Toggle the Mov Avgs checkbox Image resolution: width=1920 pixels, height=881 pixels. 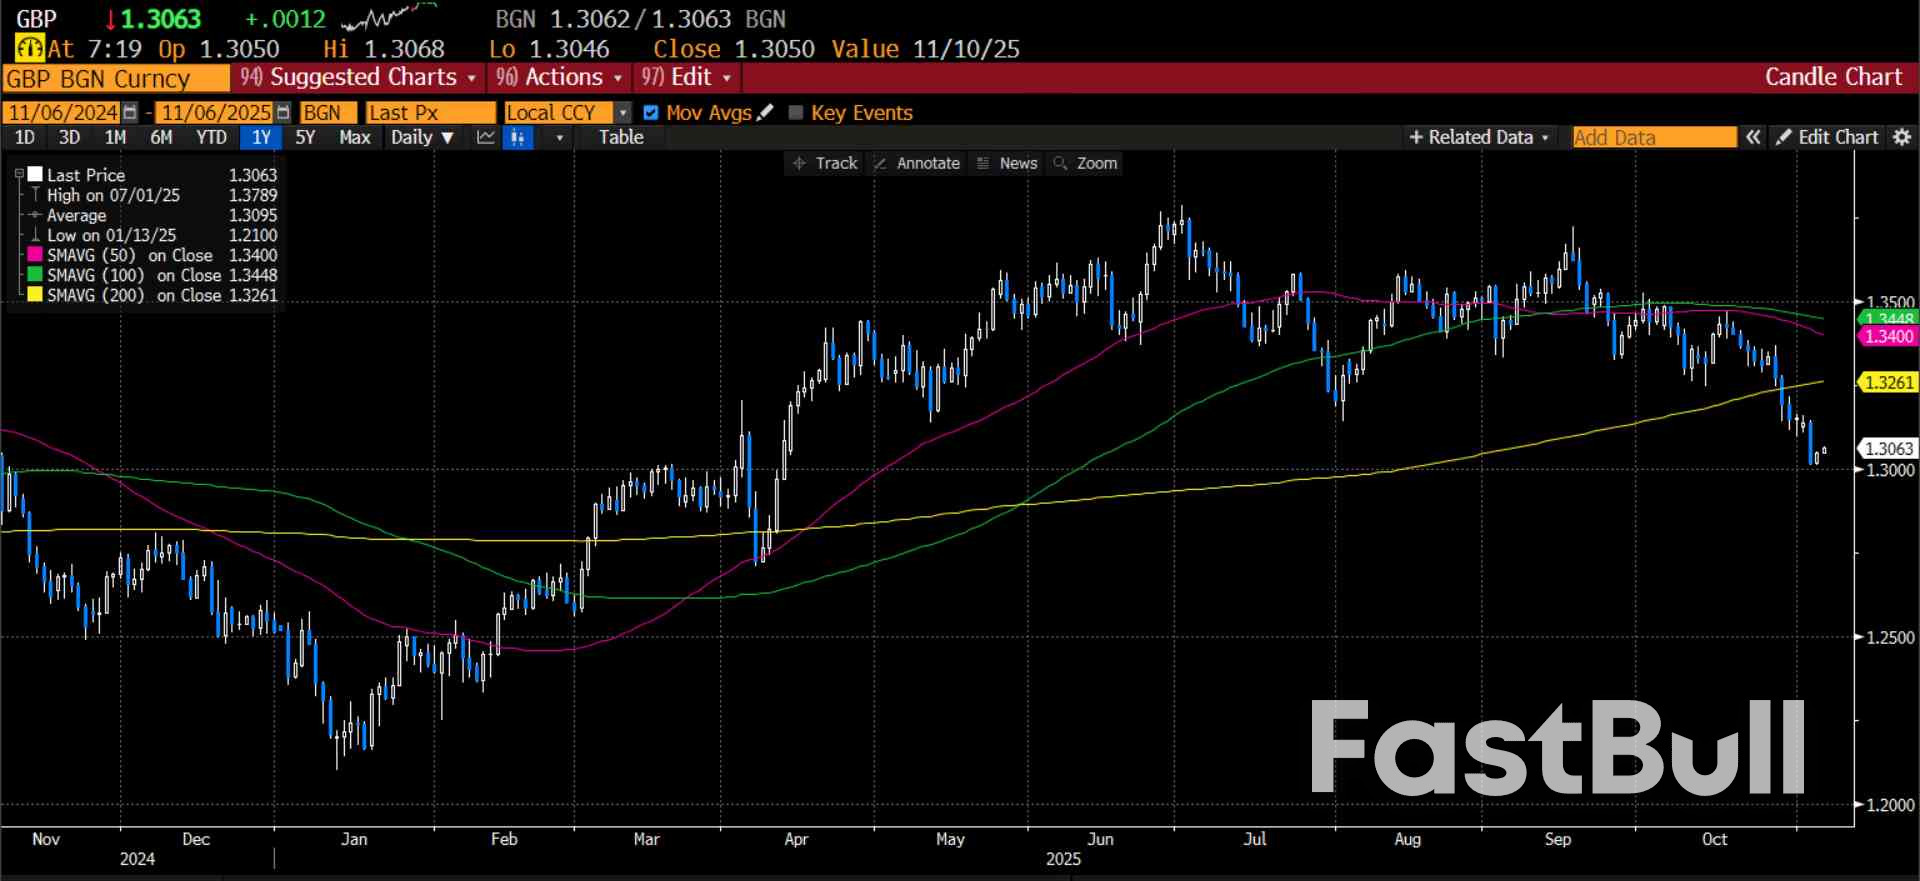coord(651,113)
